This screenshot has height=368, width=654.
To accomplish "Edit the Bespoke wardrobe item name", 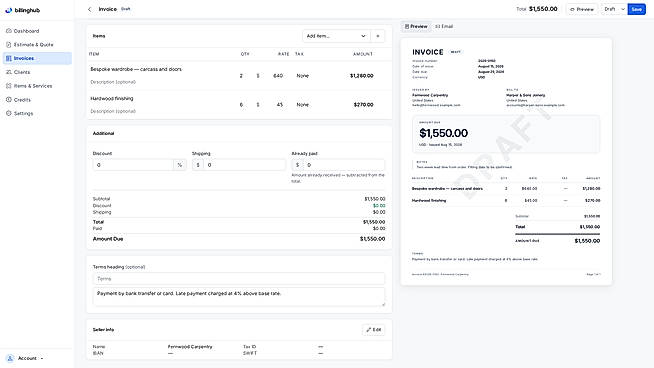I will [x=161, y=69].
